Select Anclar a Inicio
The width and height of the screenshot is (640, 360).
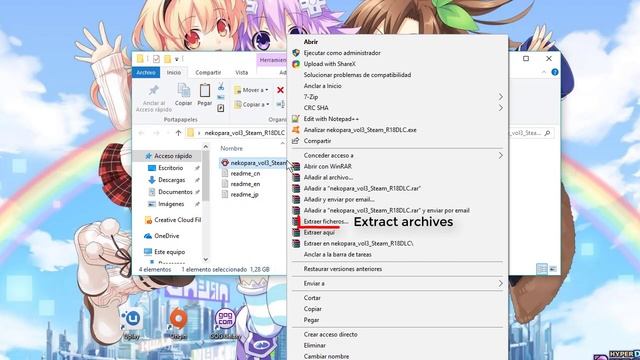pos(322,86)
